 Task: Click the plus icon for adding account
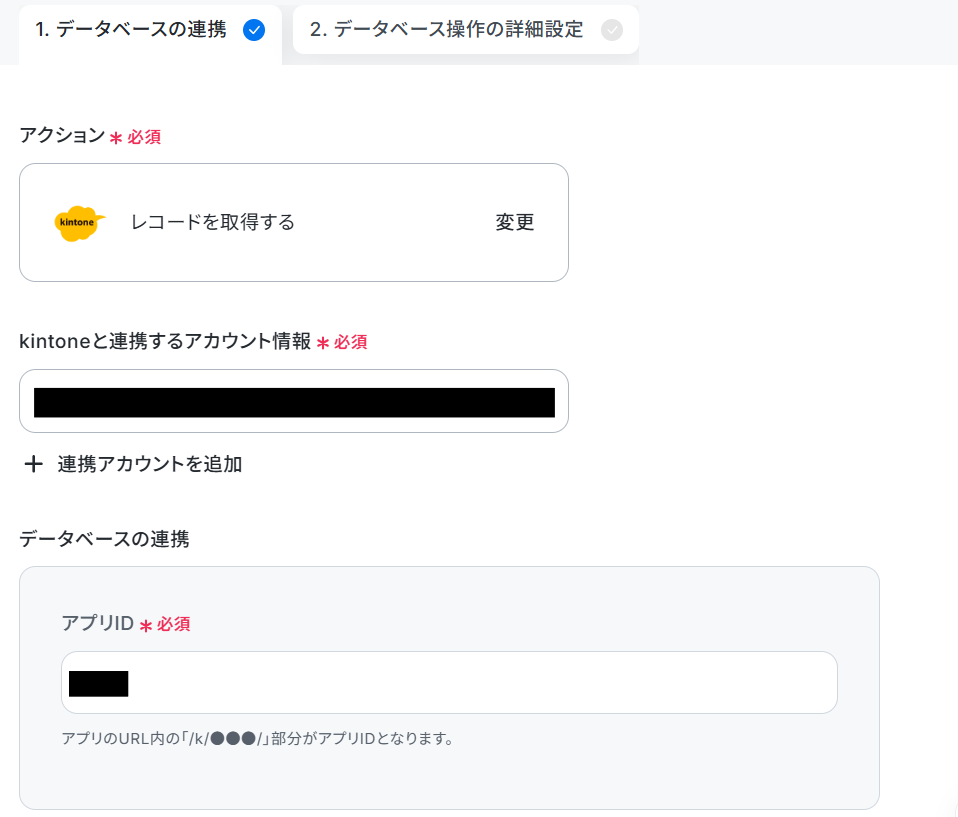[x=34, y=464]
